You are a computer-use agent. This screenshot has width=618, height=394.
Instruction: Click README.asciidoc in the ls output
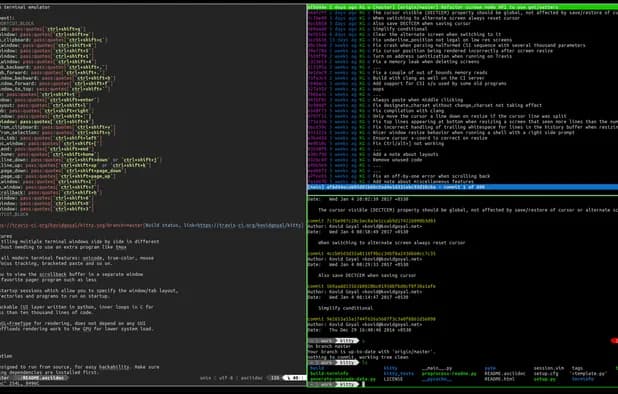coord(504,374)
